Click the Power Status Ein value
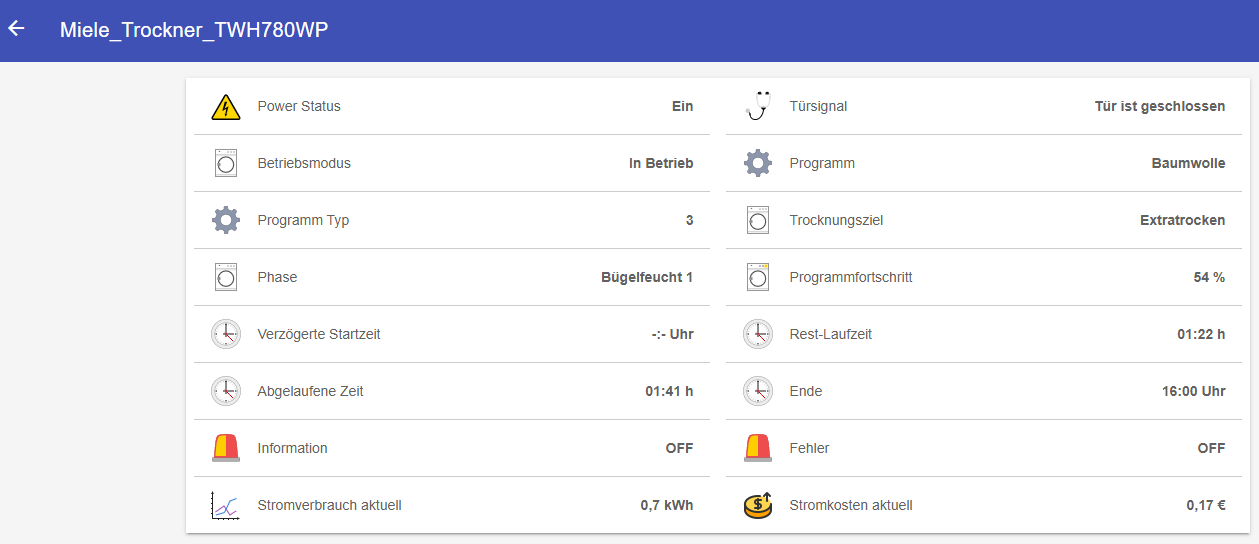Screen dimensions: 1259x544 click(682, 106)
